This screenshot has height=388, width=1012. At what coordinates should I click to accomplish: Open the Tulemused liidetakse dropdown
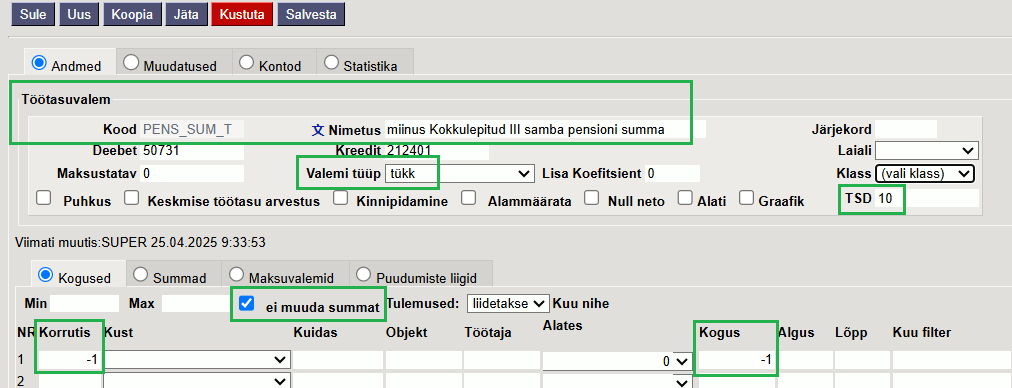point(508,303)
